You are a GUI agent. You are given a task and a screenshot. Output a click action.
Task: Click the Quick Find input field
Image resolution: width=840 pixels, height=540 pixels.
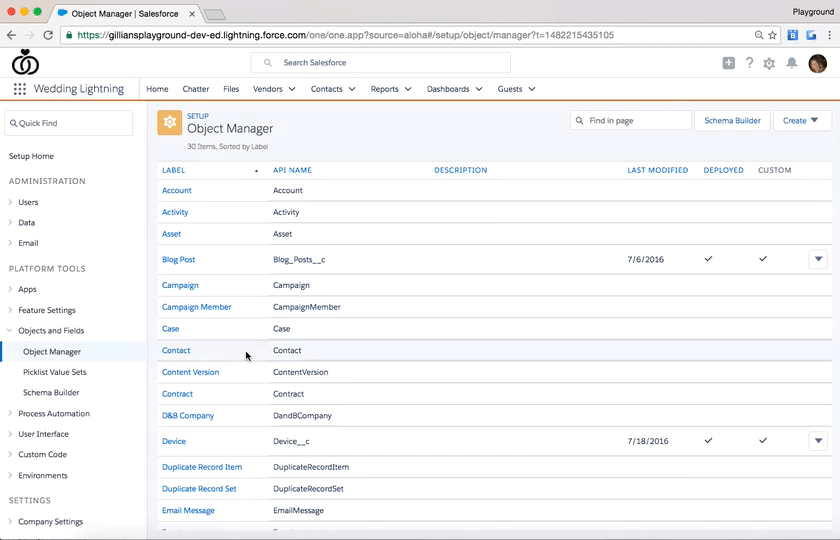click(69, 123)
